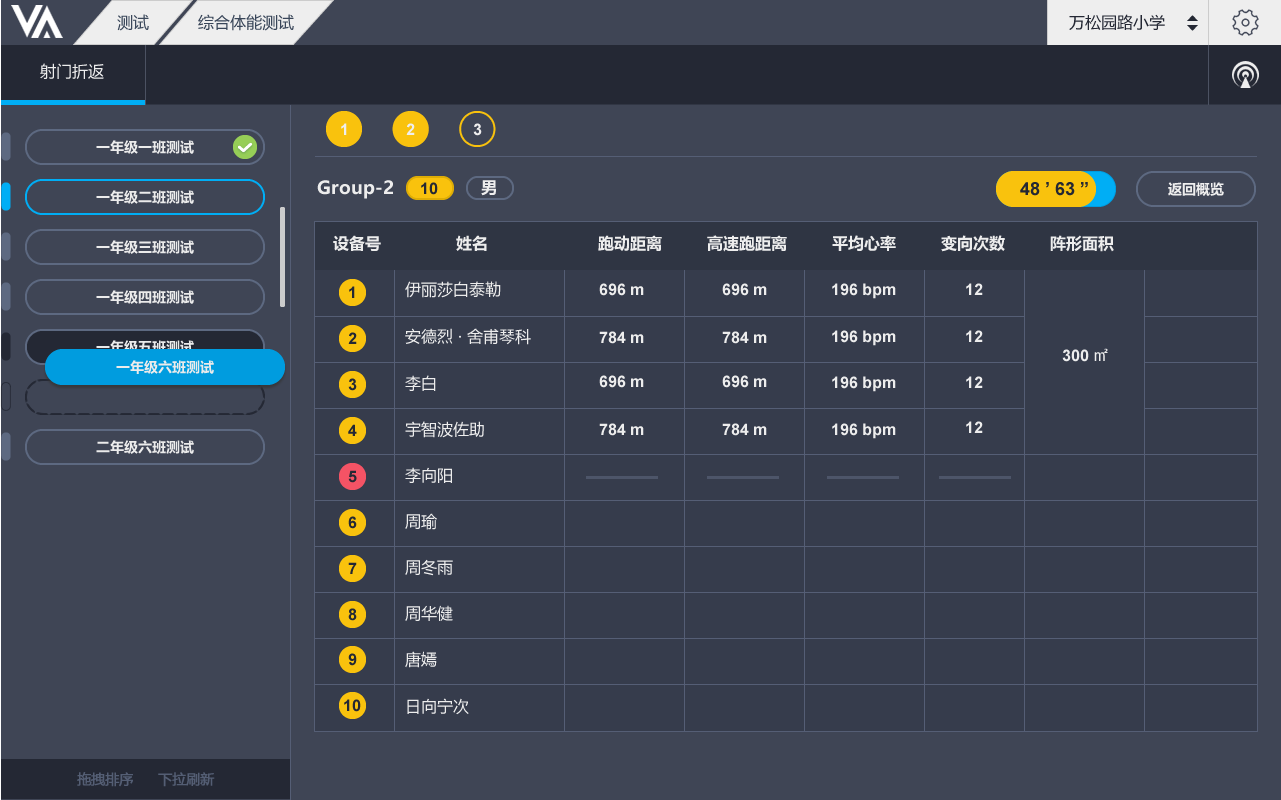
Task: Click the name 伊丽莎白泰勒
Action: [453, 290]
